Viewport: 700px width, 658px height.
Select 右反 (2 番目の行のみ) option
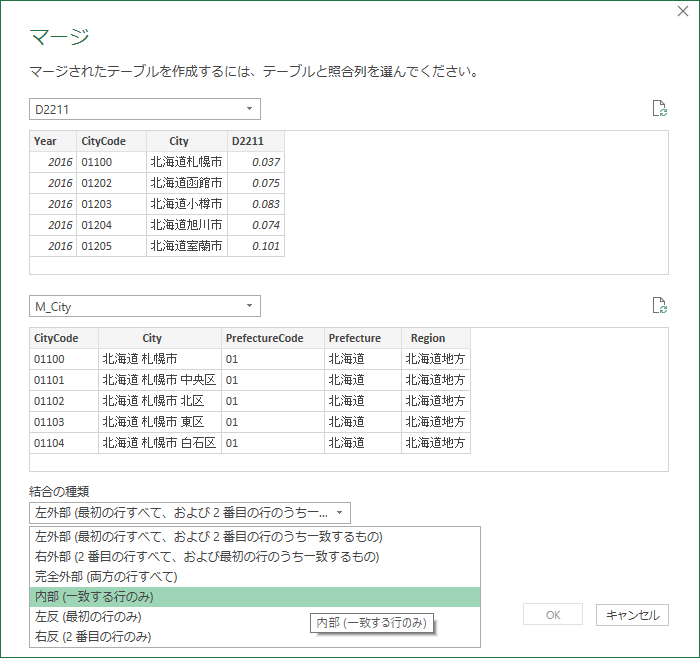tap(92, 636)
